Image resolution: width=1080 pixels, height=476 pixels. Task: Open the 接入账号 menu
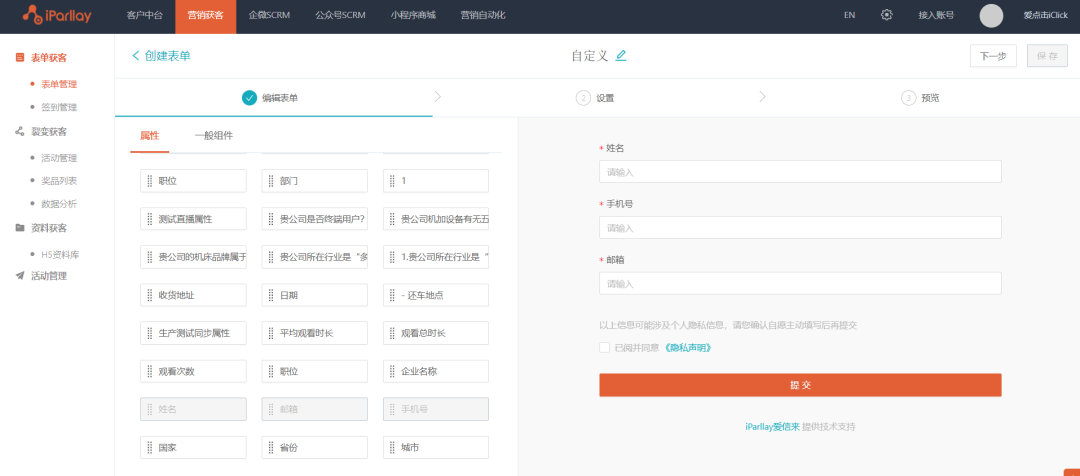coord(935,15)
